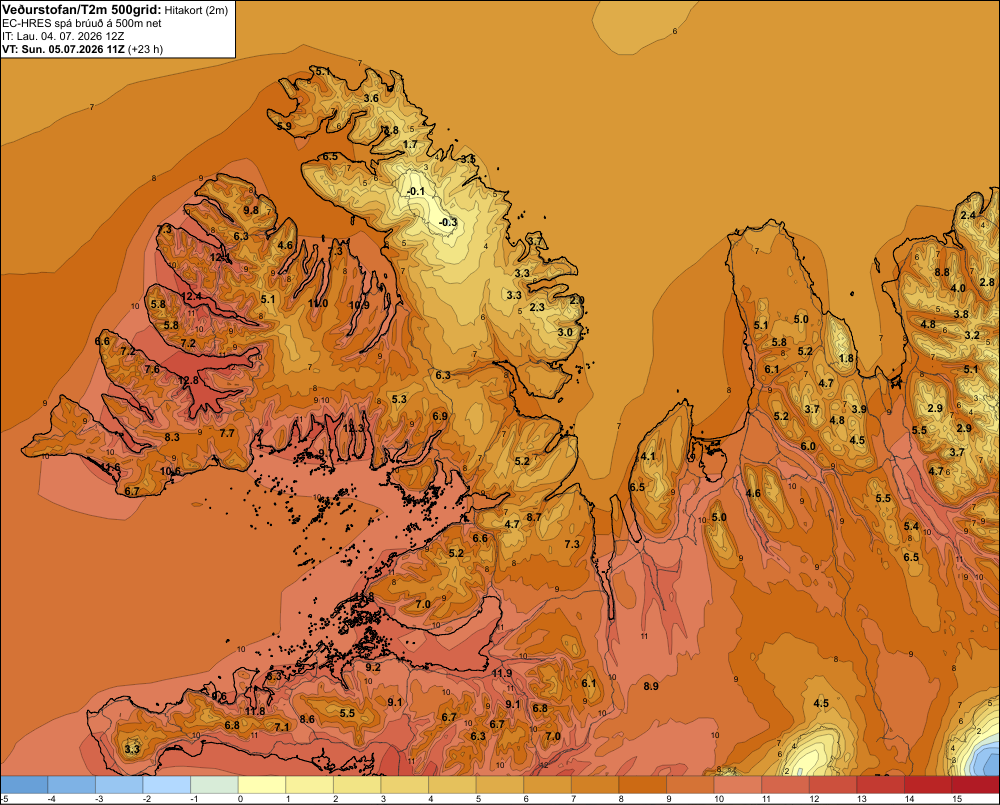Click the "3.9" temperature value
1000x805 pixels.
coord(859,409)
